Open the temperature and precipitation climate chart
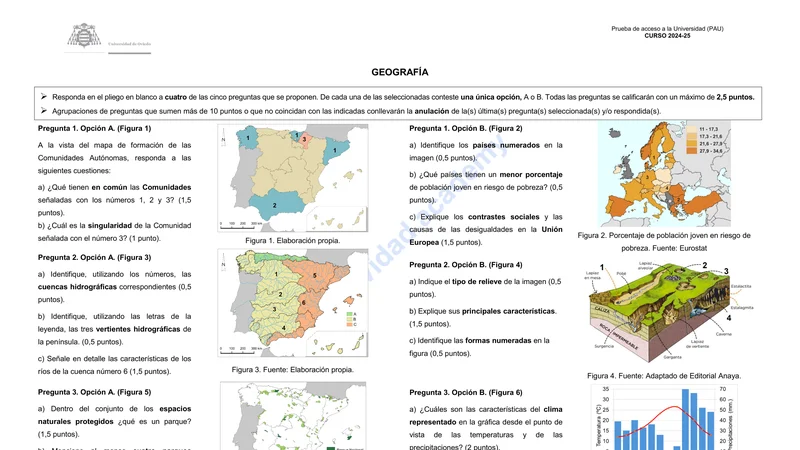 click(660, 417)
